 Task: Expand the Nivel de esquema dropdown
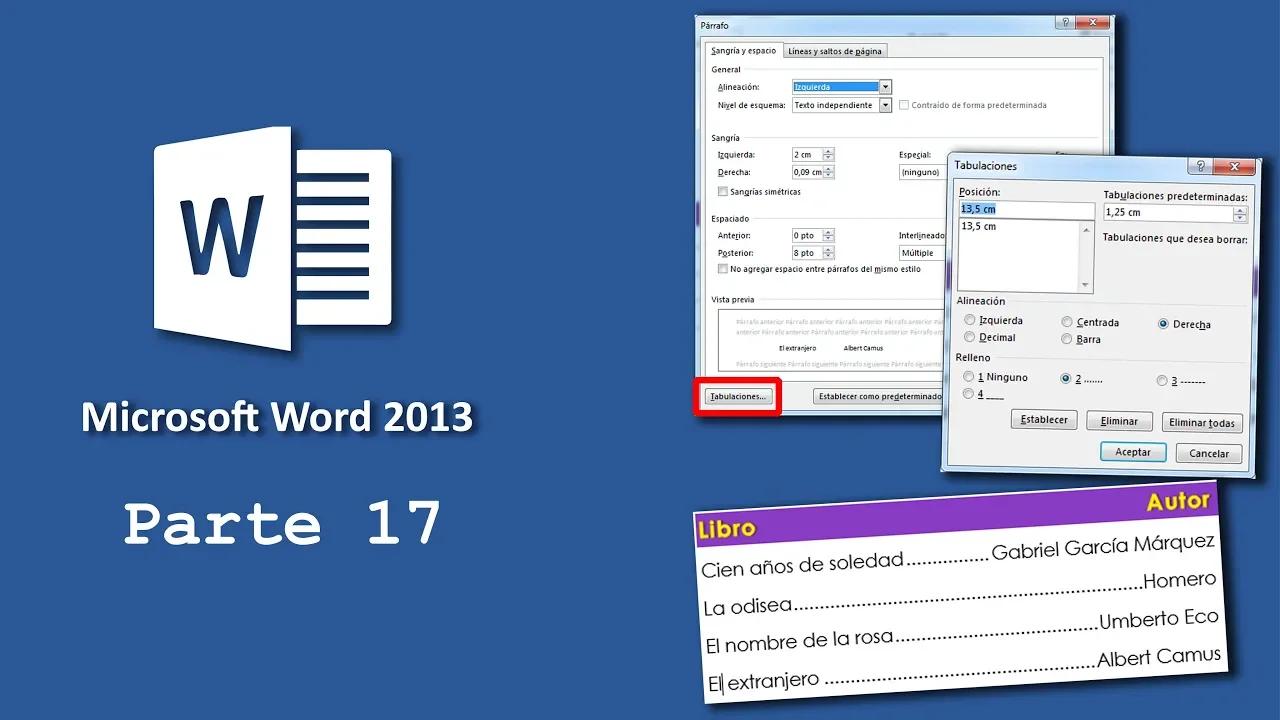click(884, 104)
